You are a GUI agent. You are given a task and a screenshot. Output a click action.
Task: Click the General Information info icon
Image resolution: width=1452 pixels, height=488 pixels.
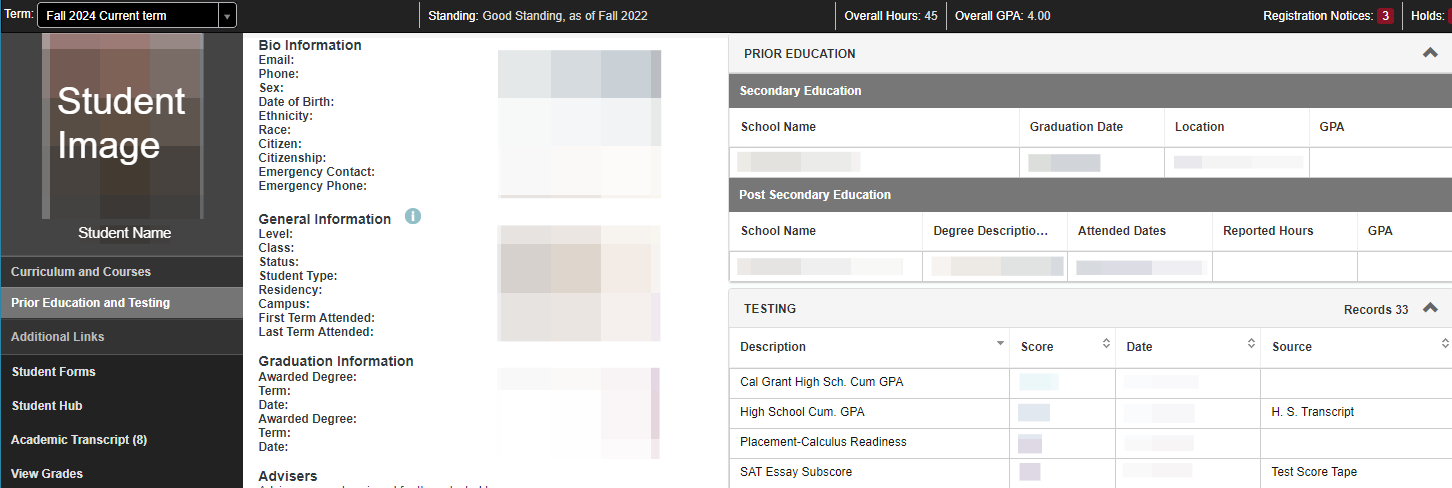click(x=413, y=216)
